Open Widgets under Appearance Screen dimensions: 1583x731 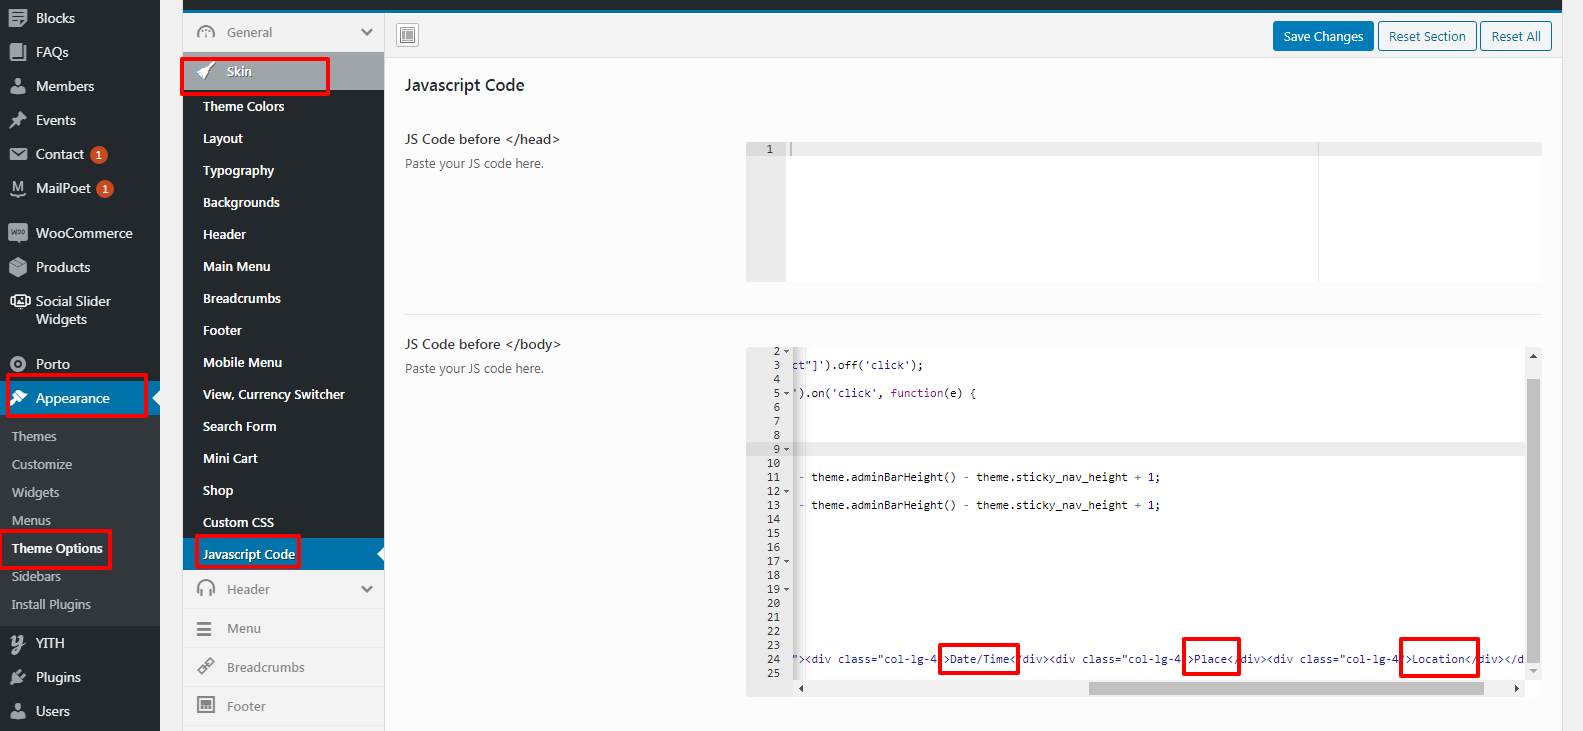click(x=36, y=492)
